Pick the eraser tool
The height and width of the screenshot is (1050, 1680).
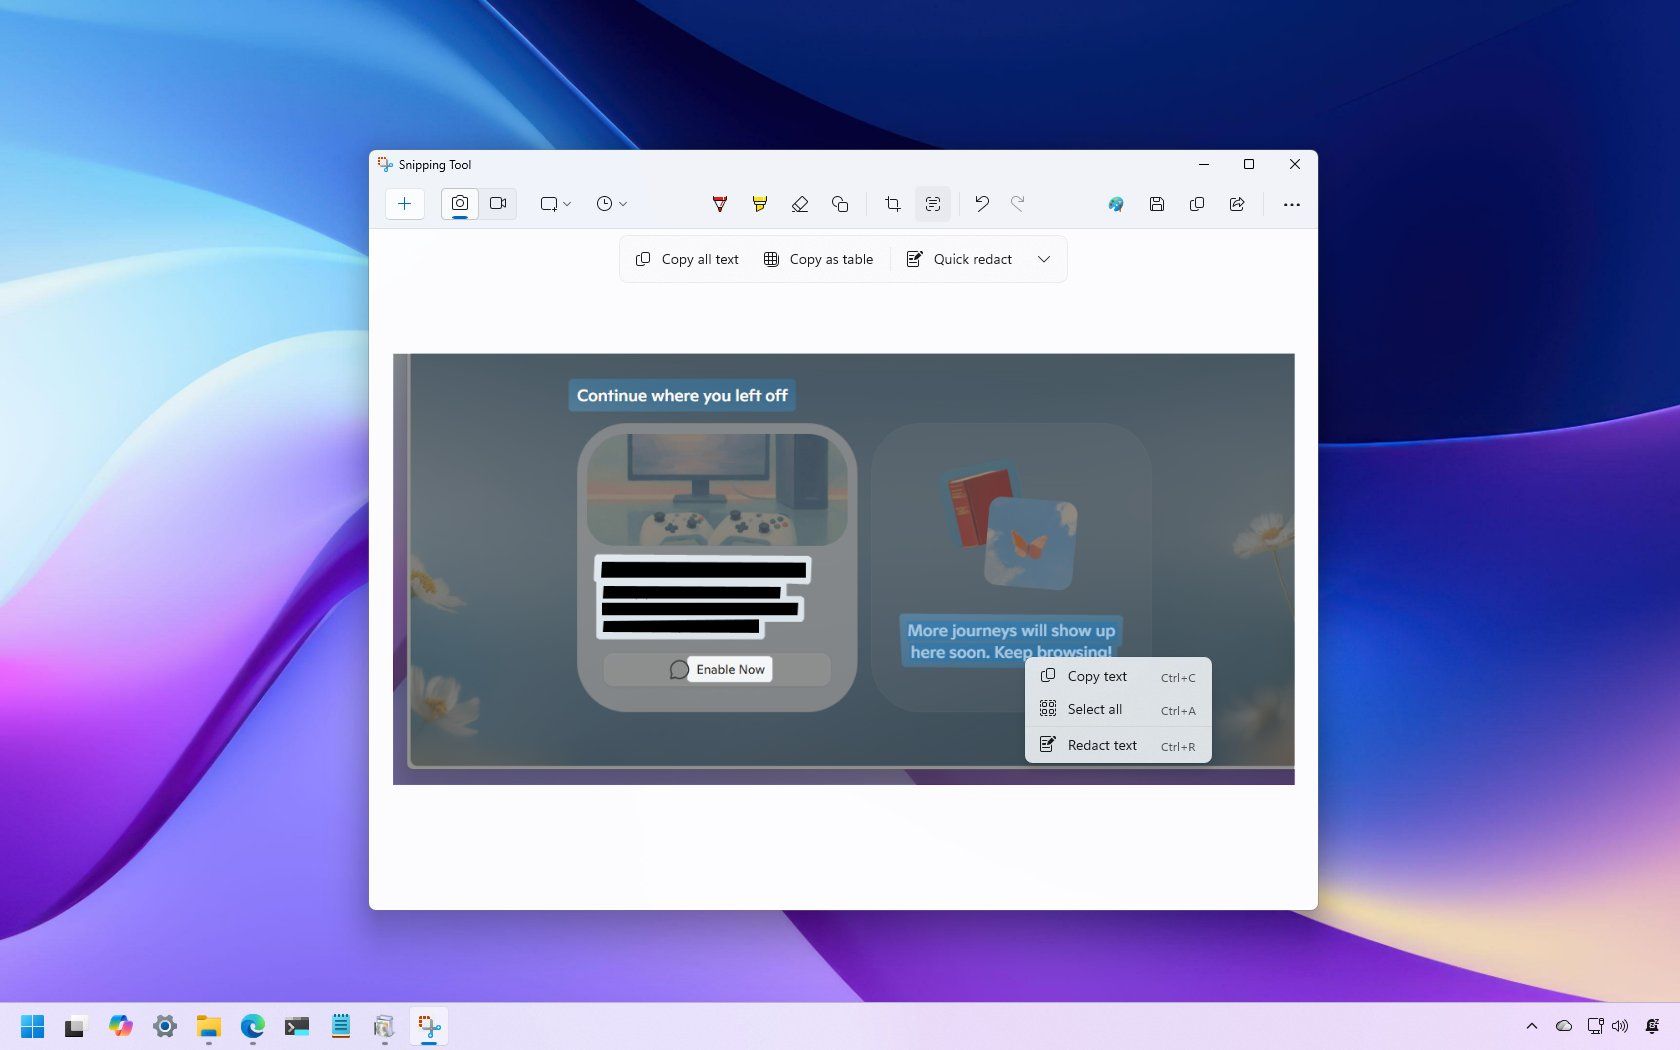(800, 204)
